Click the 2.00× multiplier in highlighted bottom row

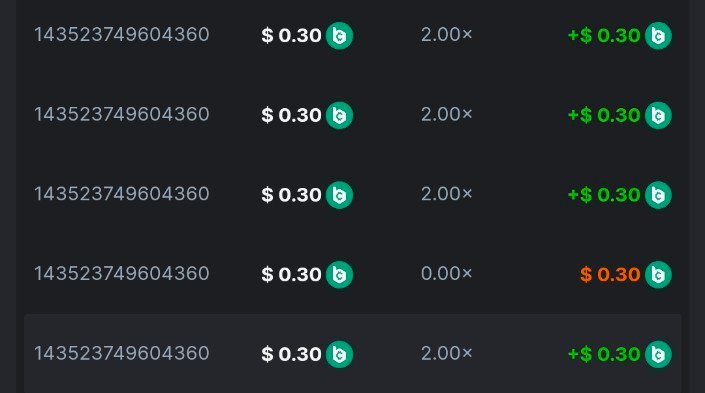pyautogui.click(x=446, y=353)
